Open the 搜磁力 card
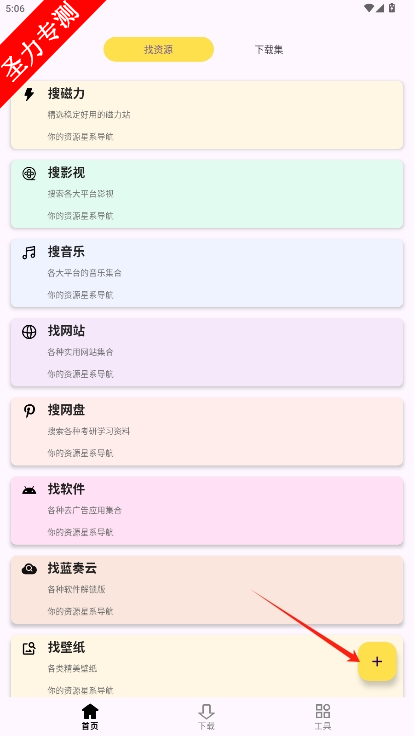Image resolution: width=414 pixels, height=736 pixels. (x=207, y=115)
